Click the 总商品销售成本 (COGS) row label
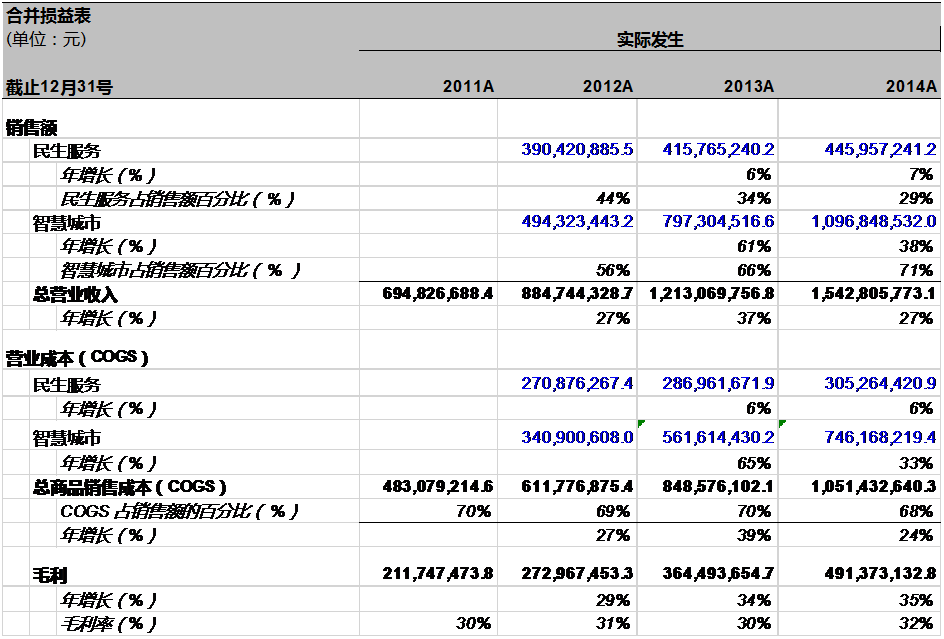Image resolution: width=944 pixels, height=639 pixels. pos(129,487)
